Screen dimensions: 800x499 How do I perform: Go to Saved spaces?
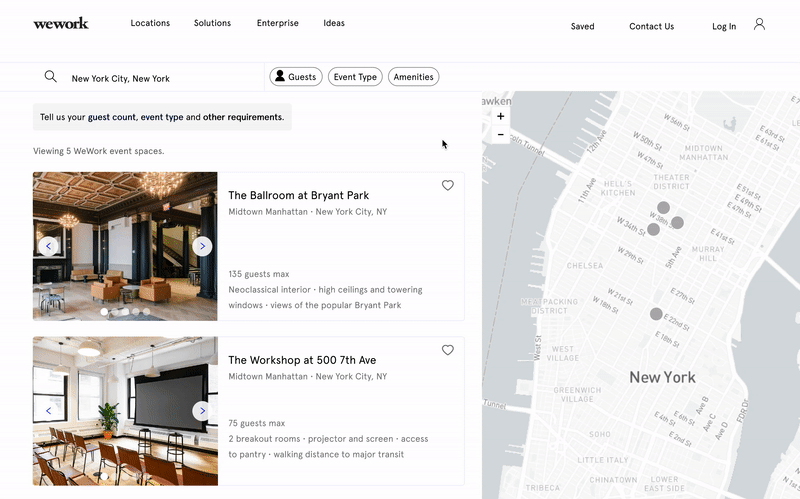582,27
